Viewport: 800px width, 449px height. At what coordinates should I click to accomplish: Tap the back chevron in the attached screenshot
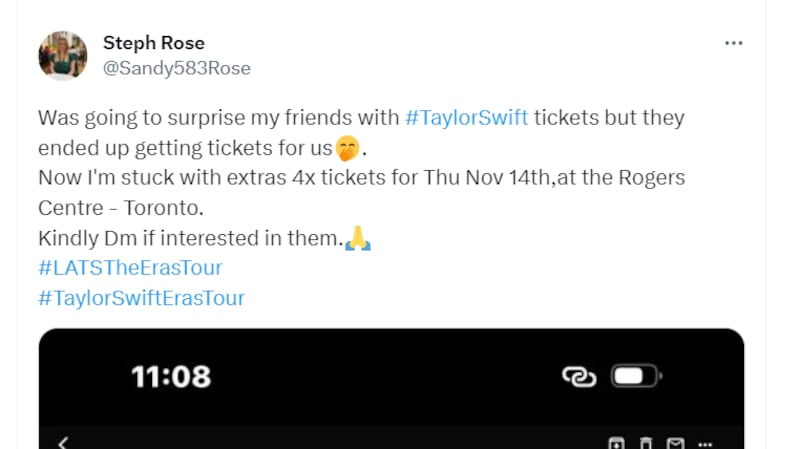point(63,442)
